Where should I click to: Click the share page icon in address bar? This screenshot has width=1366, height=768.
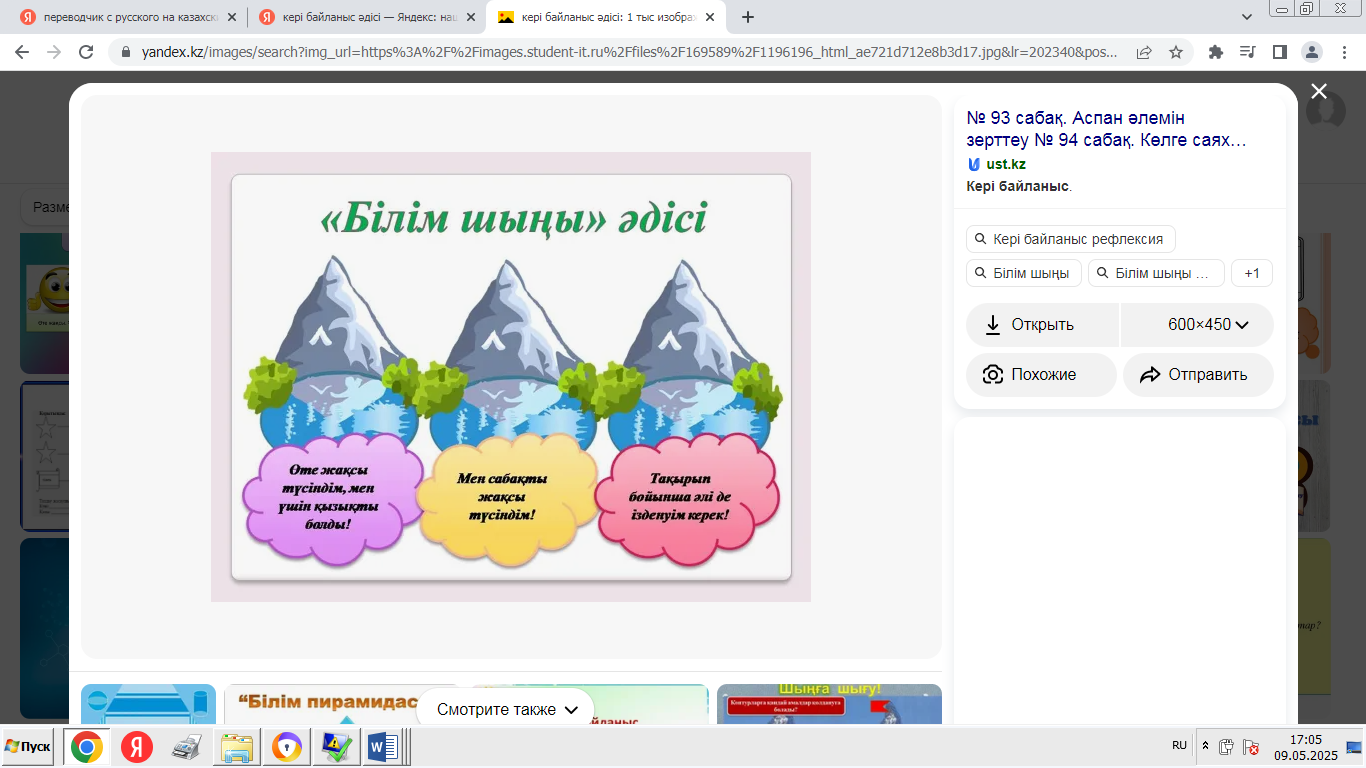click(1144, 52)
